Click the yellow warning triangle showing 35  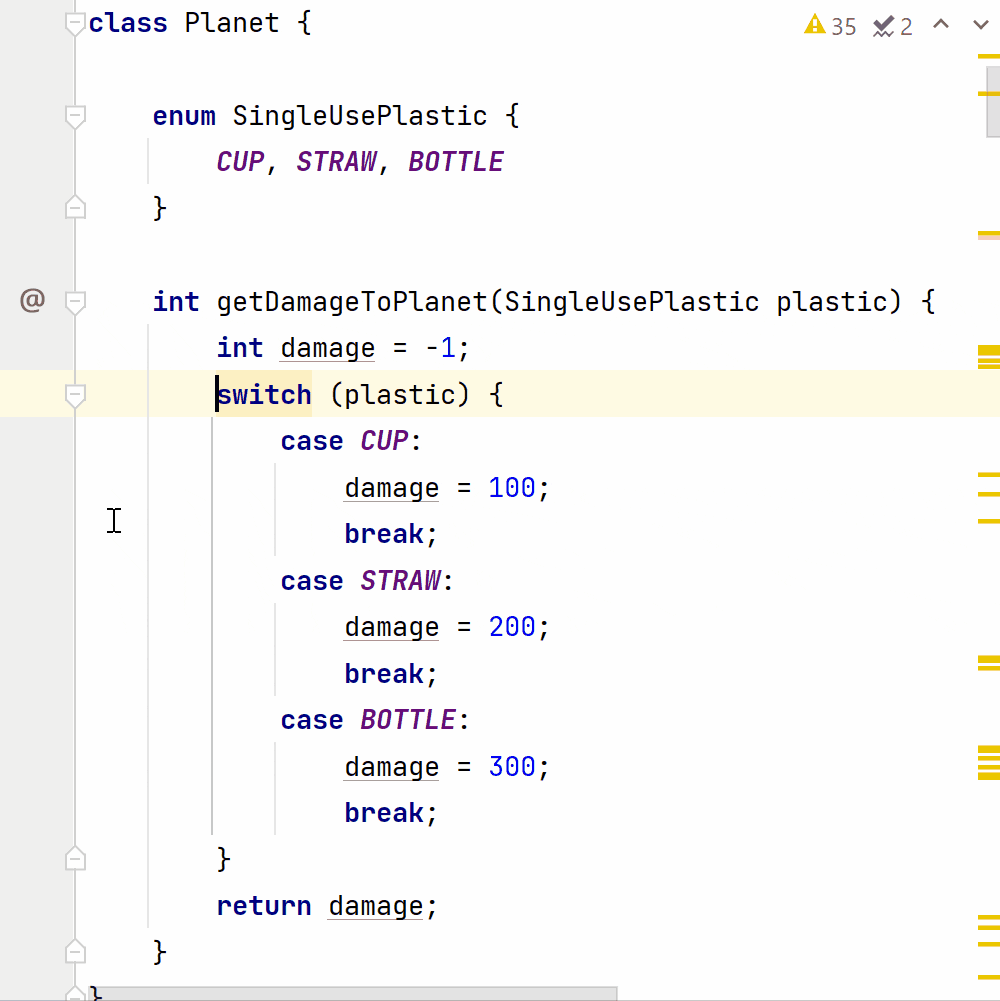click(x=815, y=25)
